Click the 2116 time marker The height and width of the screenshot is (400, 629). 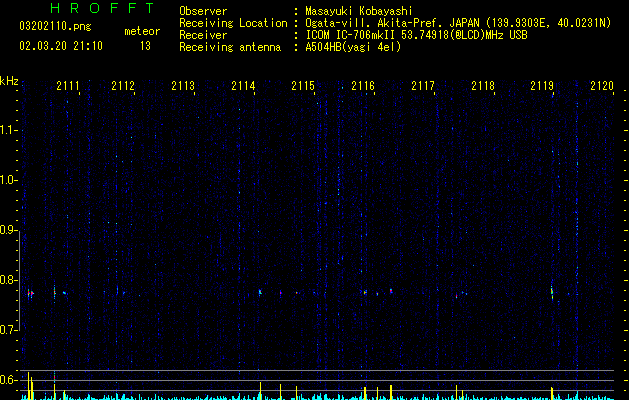click(x=363, y=86)
